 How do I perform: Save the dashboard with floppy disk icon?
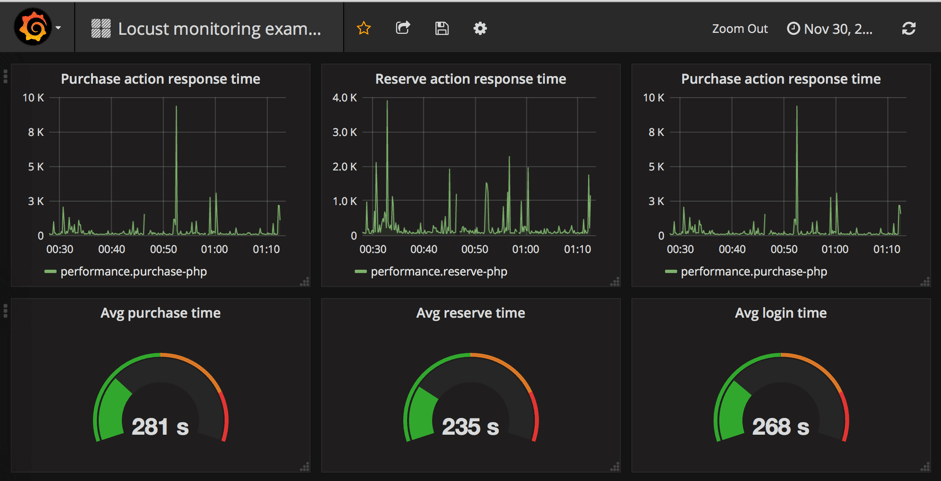click(x=442, y=28)
